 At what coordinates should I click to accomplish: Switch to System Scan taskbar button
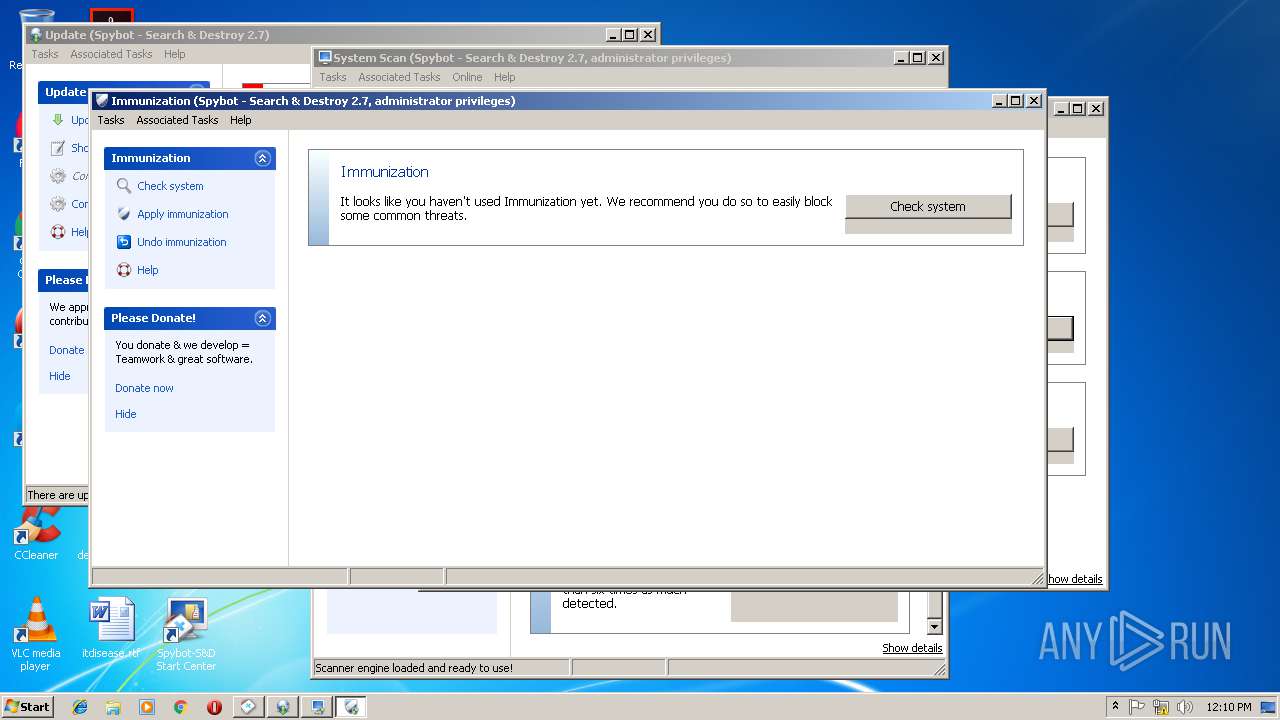coord(317,707)
